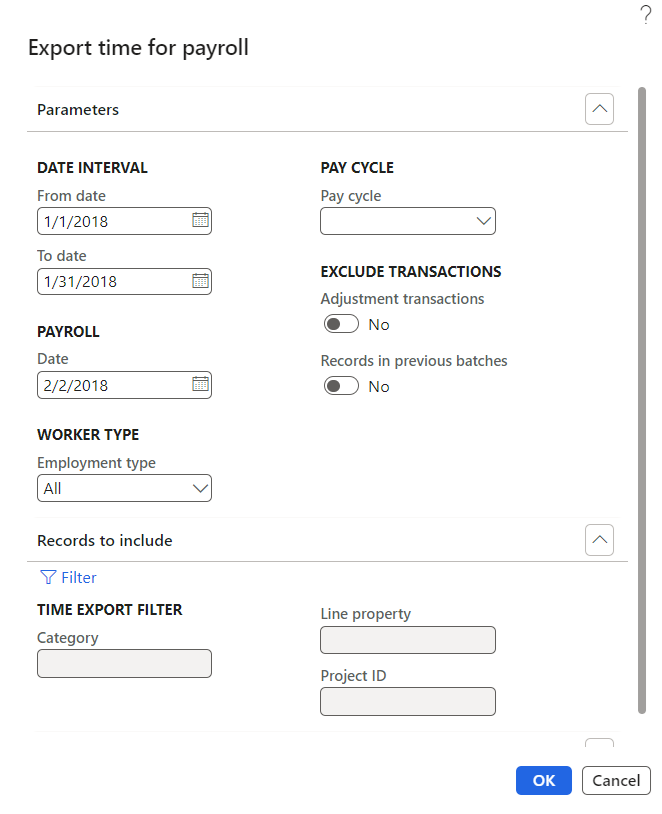Viewport: 662px width, 814px height.
Task: Collapse the Parameters section chevron
Action: pos(599,109)
